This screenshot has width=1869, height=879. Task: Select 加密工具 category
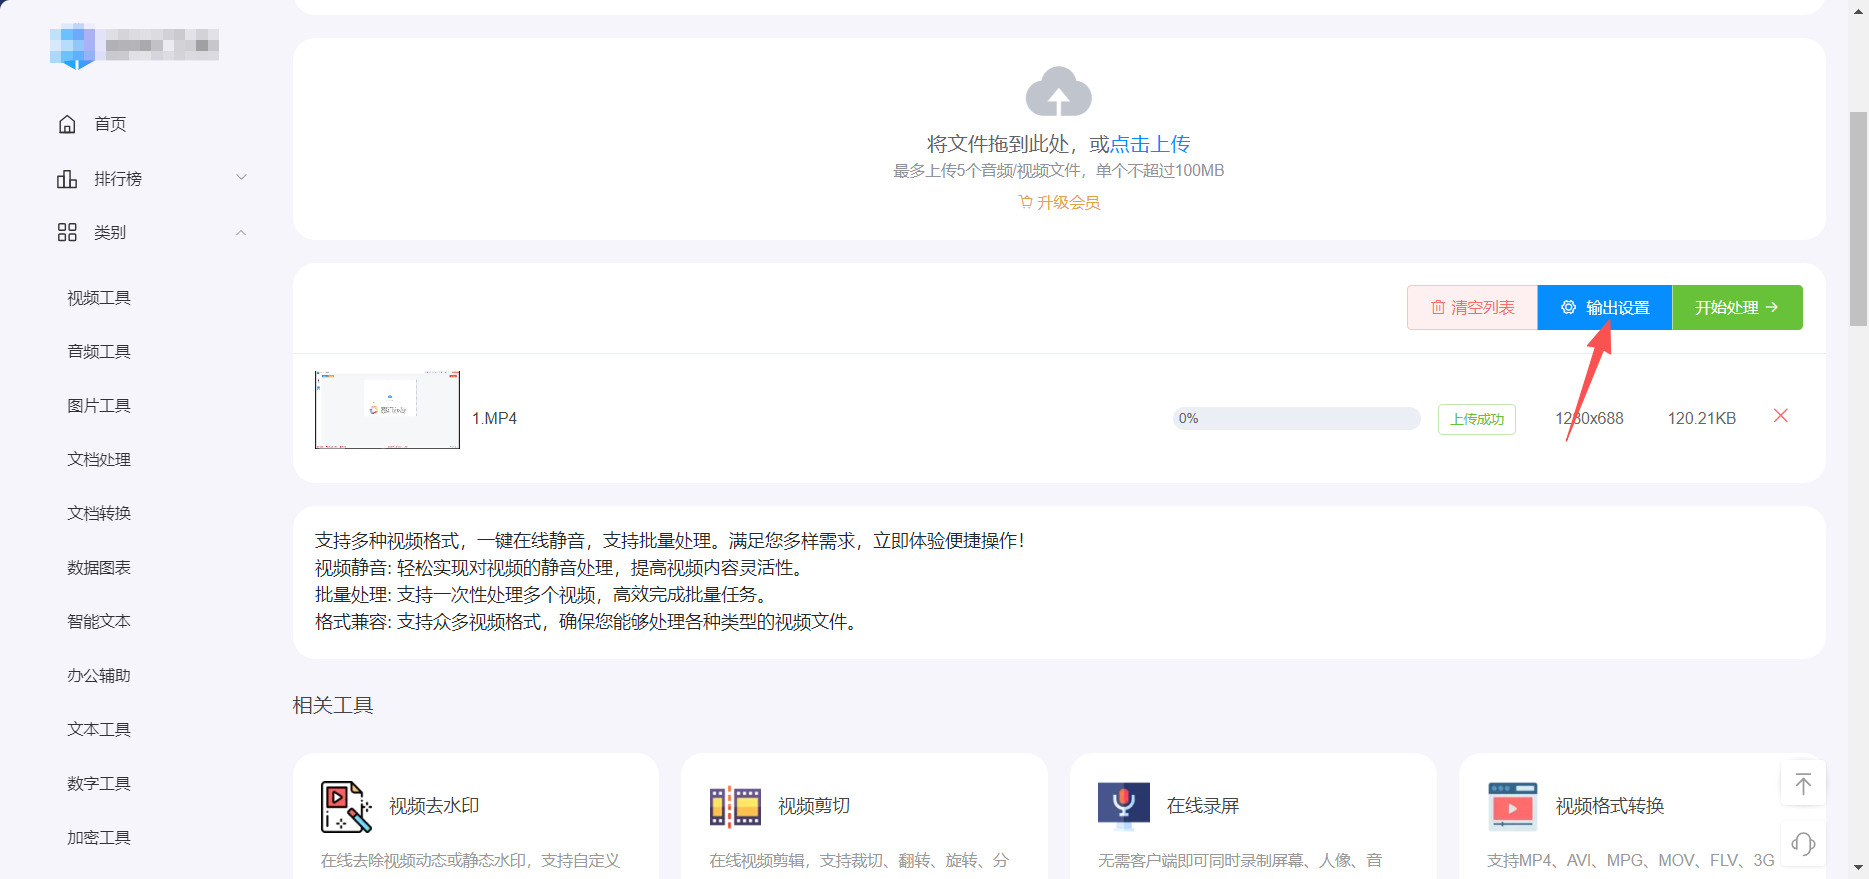(x=99, y=838)
